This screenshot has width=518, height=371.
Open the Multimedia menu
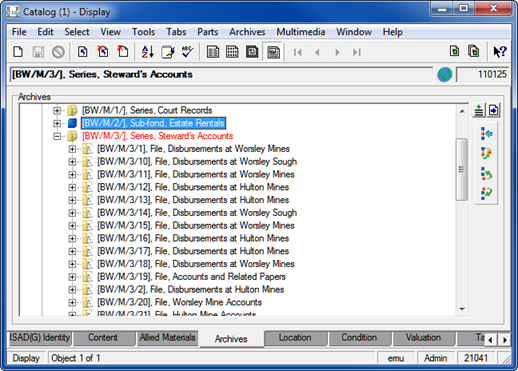coord(301,32)
